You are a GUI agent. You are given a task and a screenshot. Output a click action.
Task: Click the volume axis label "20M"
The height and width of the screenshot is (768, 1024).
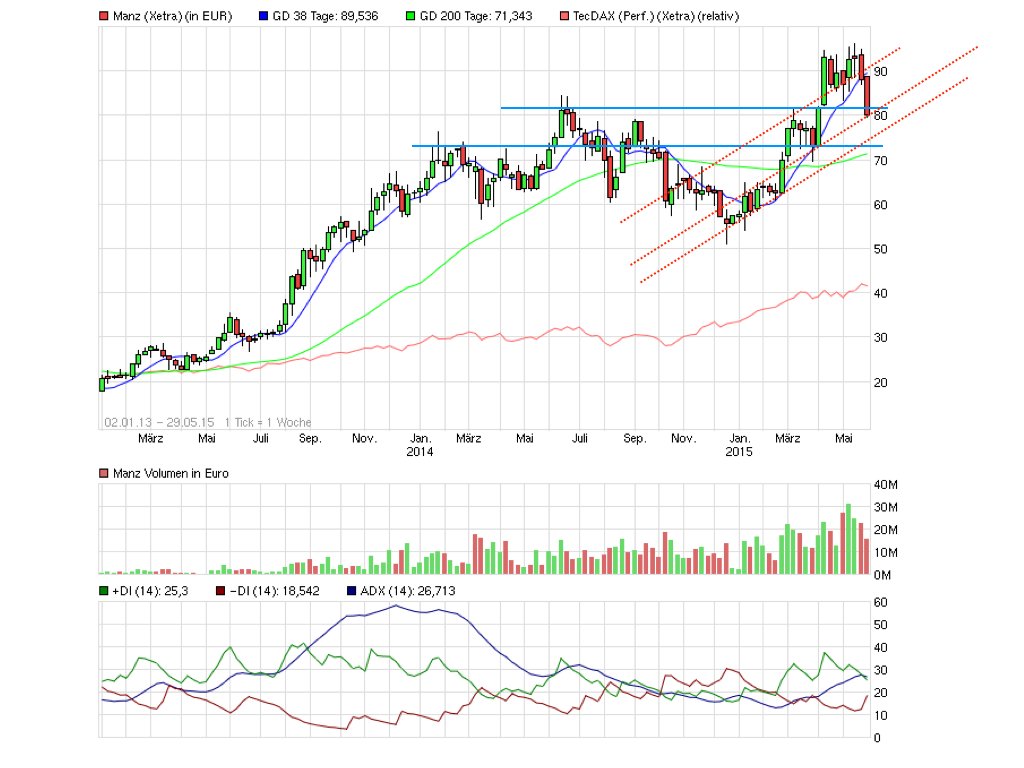click(886, 530)
